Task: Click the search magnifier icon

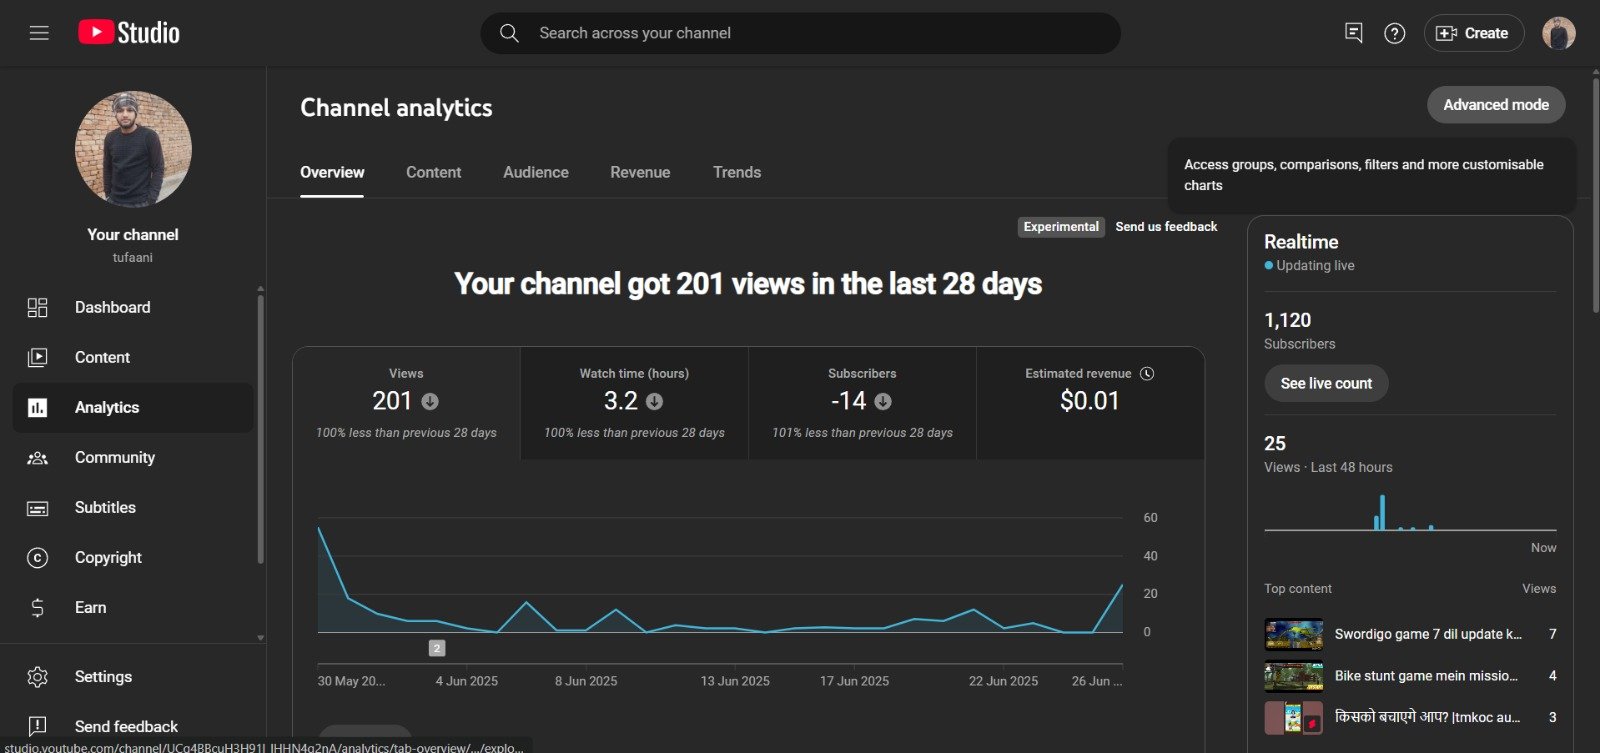Action: (509, 33)
